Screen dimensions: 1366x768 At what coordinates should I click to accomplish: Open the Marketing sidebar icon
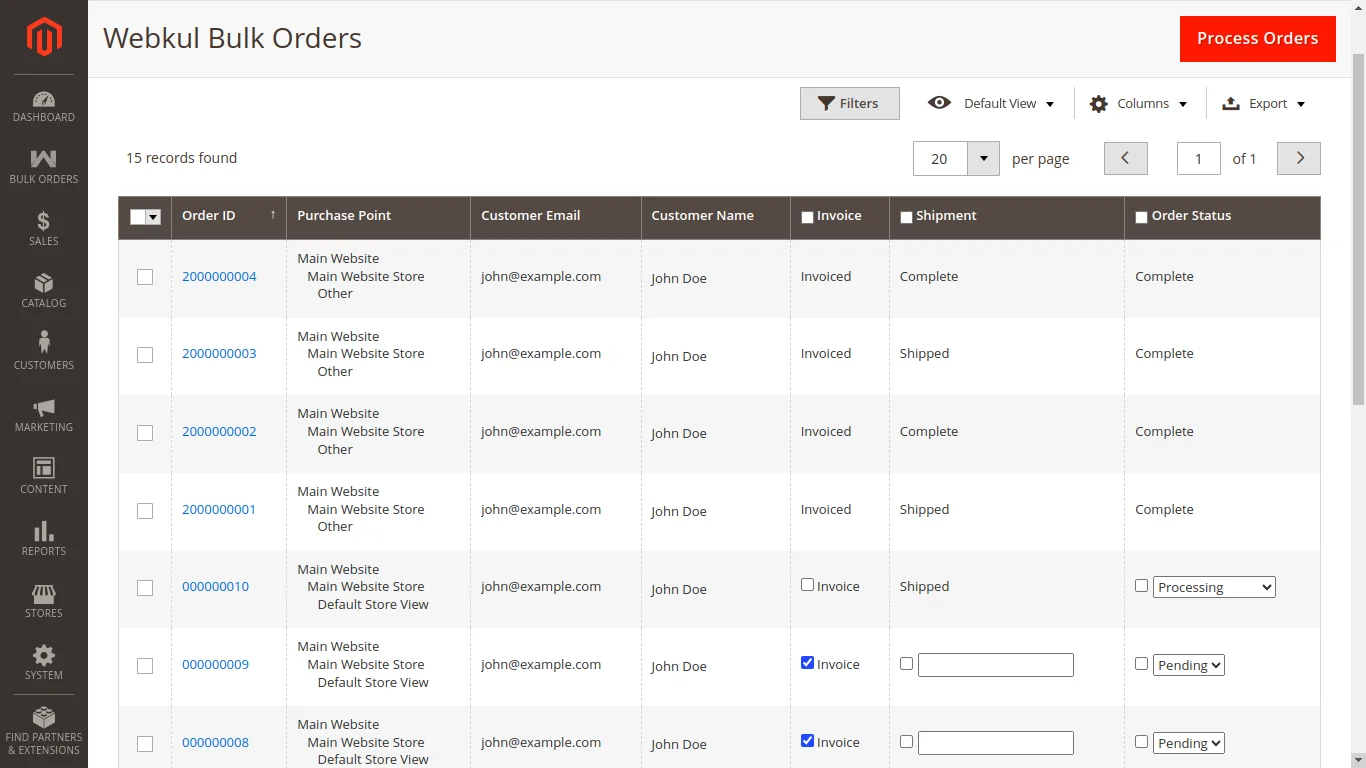[43, 413]
